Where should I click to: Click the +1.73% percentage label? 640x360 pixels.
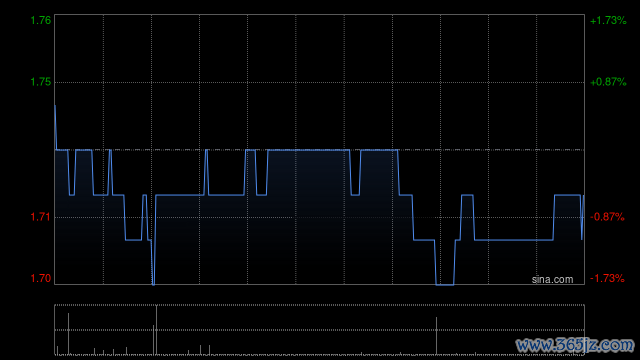click(608, 20)
